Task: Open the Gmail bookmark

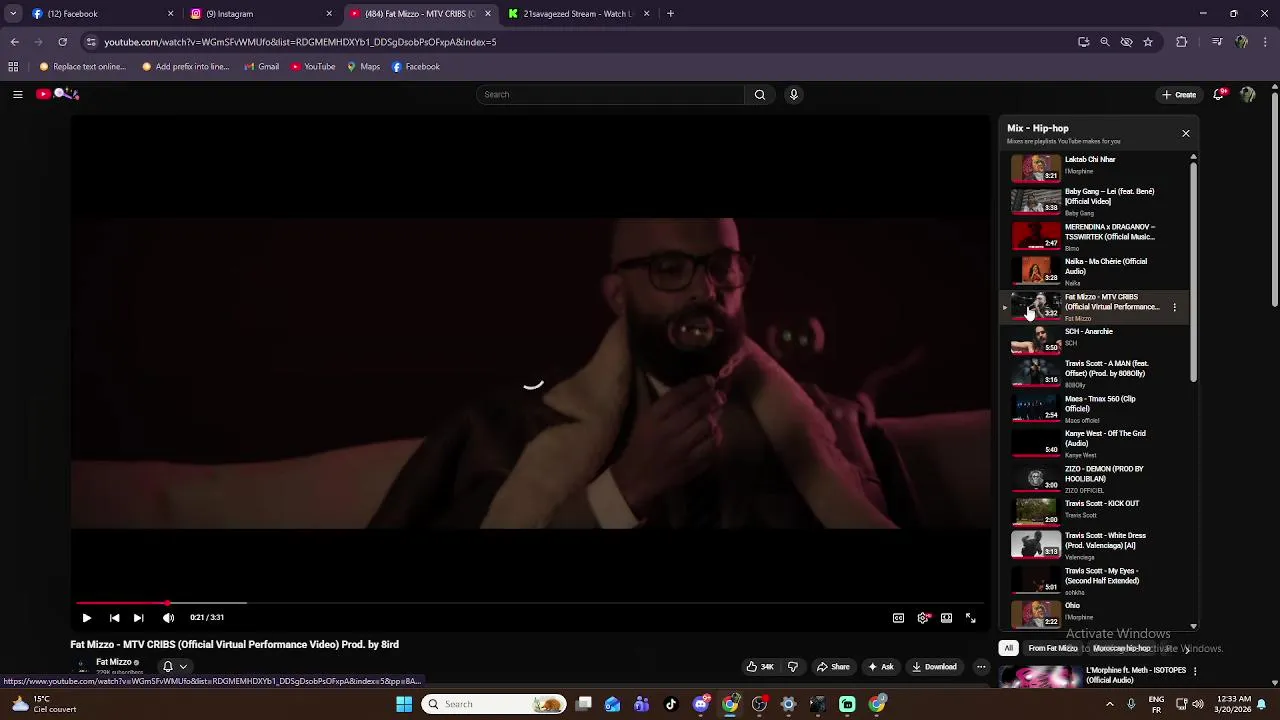Action: coord(261,67)
